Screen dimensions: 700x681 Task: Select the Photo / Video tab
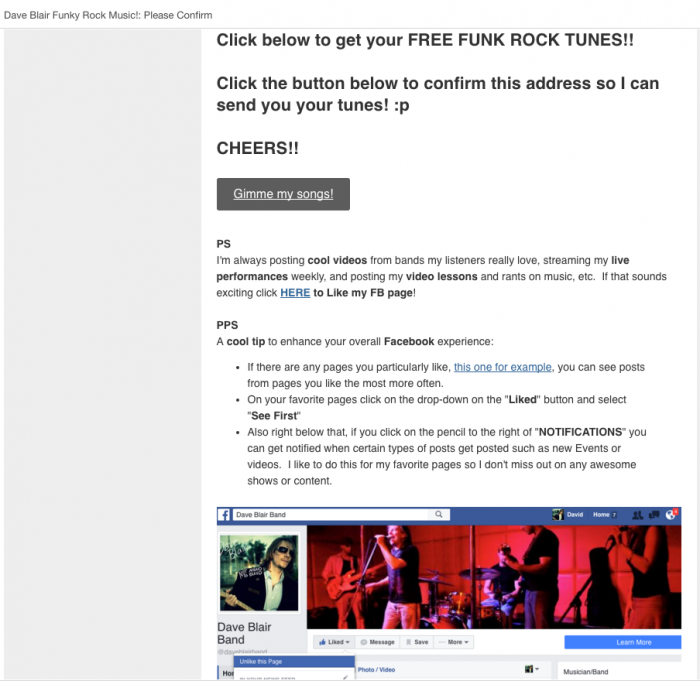pos(376,670)
